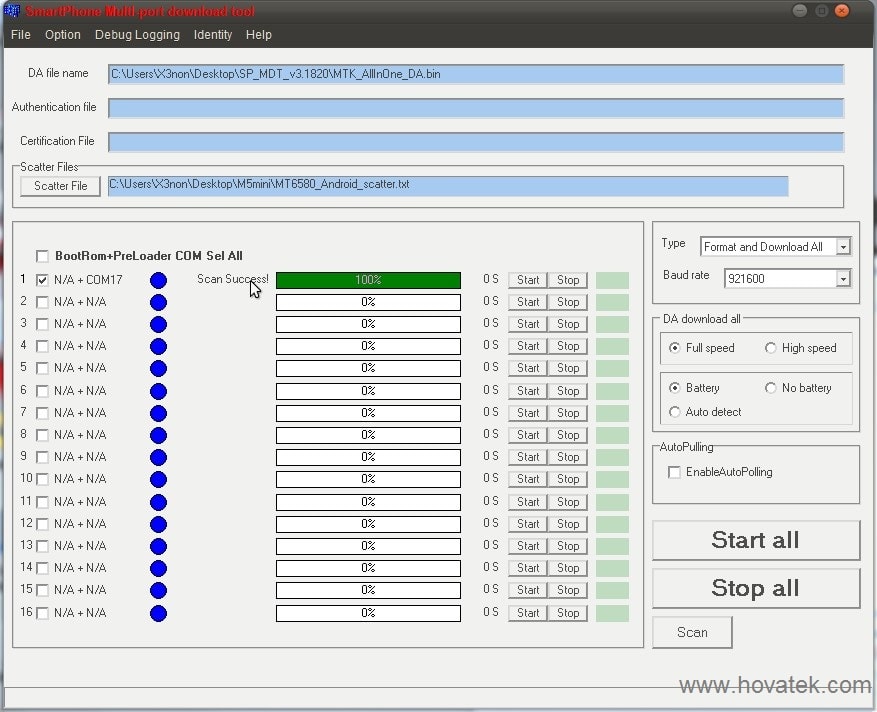Screen dimensions: 877x712
Task: Click the SmartPhone tool icon in title bar
Action: 12,10
